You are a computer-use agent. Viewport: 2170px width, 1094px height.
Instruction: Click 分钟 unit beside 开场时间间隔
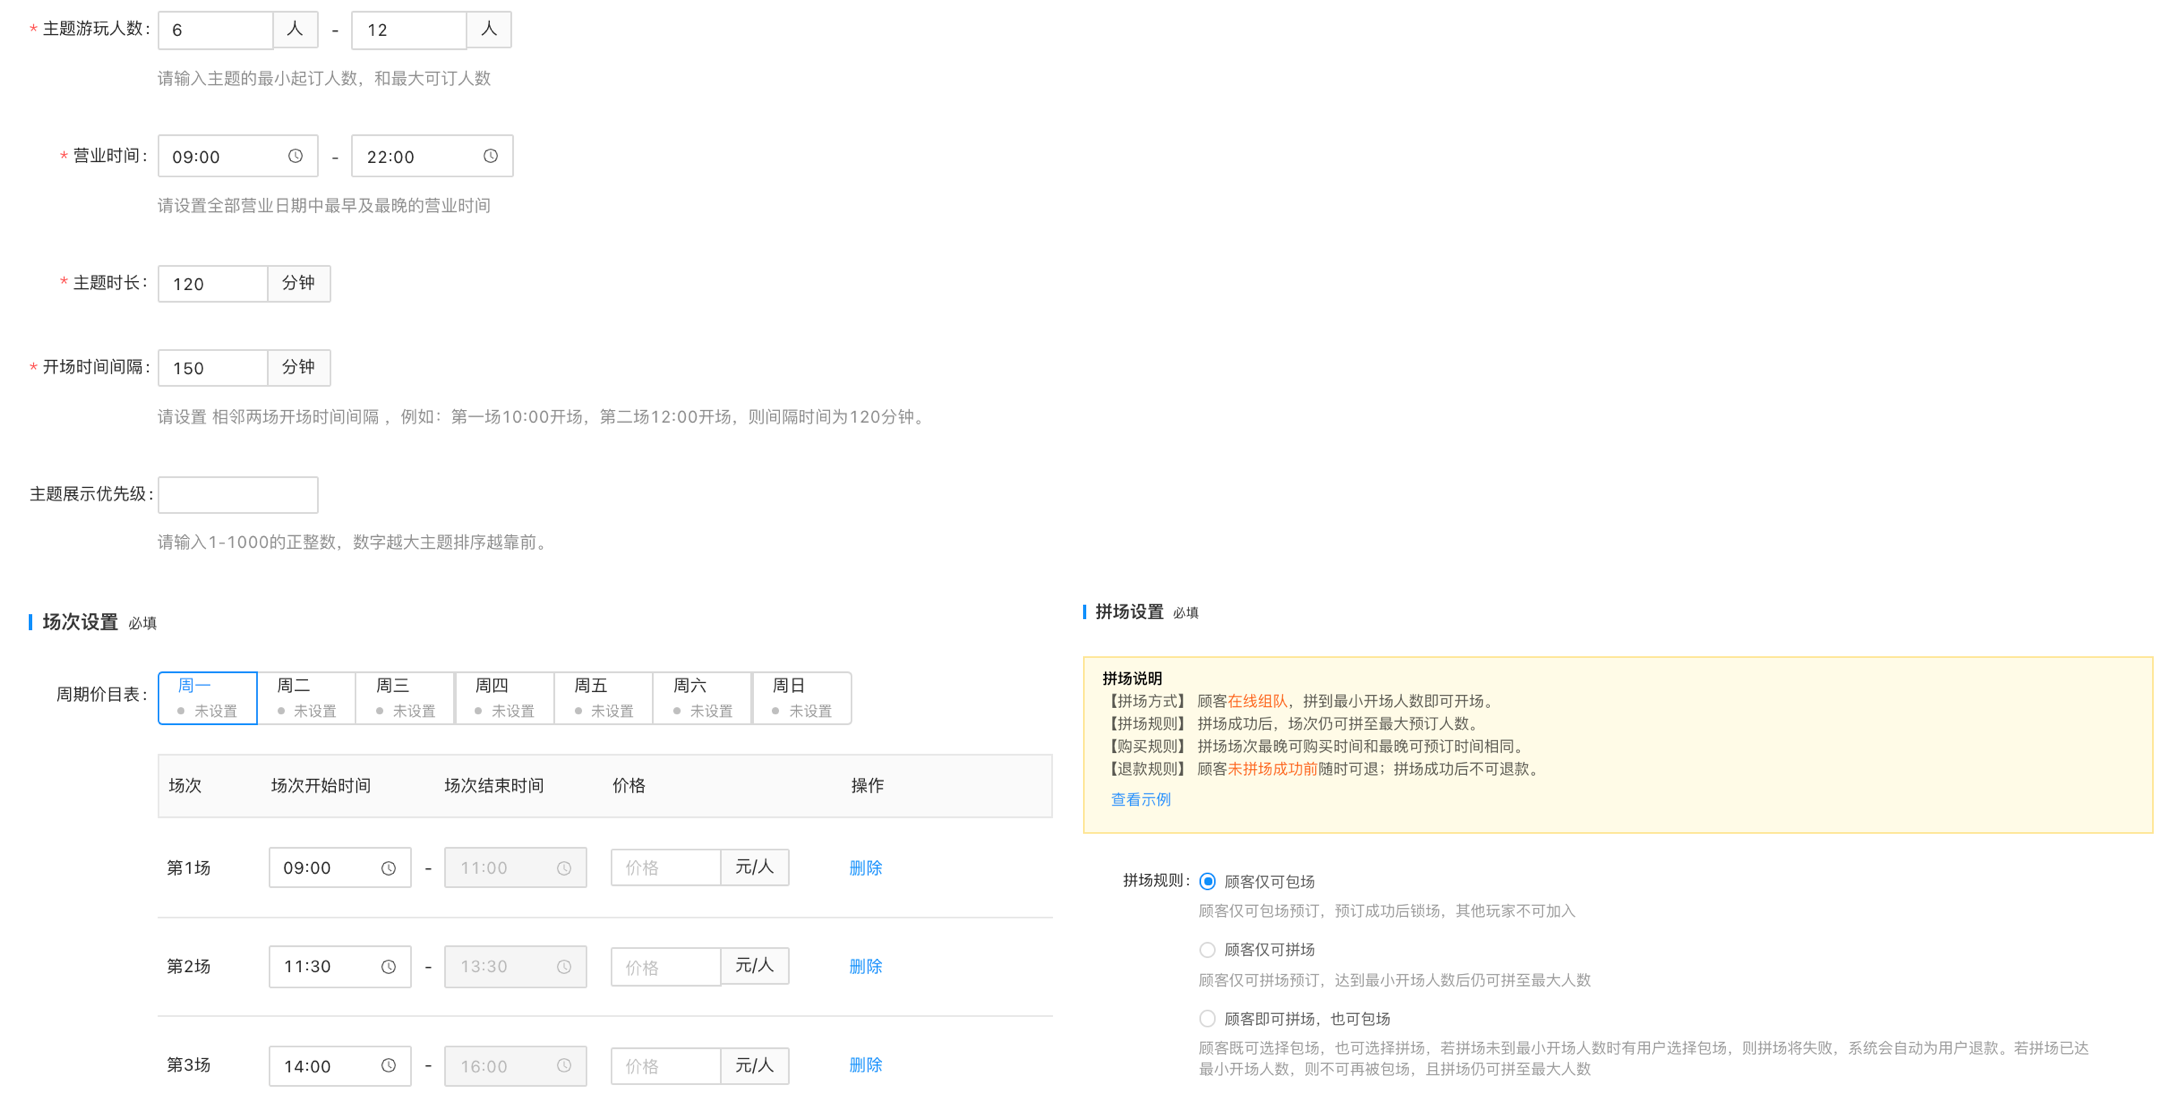[x=299, y=368]
